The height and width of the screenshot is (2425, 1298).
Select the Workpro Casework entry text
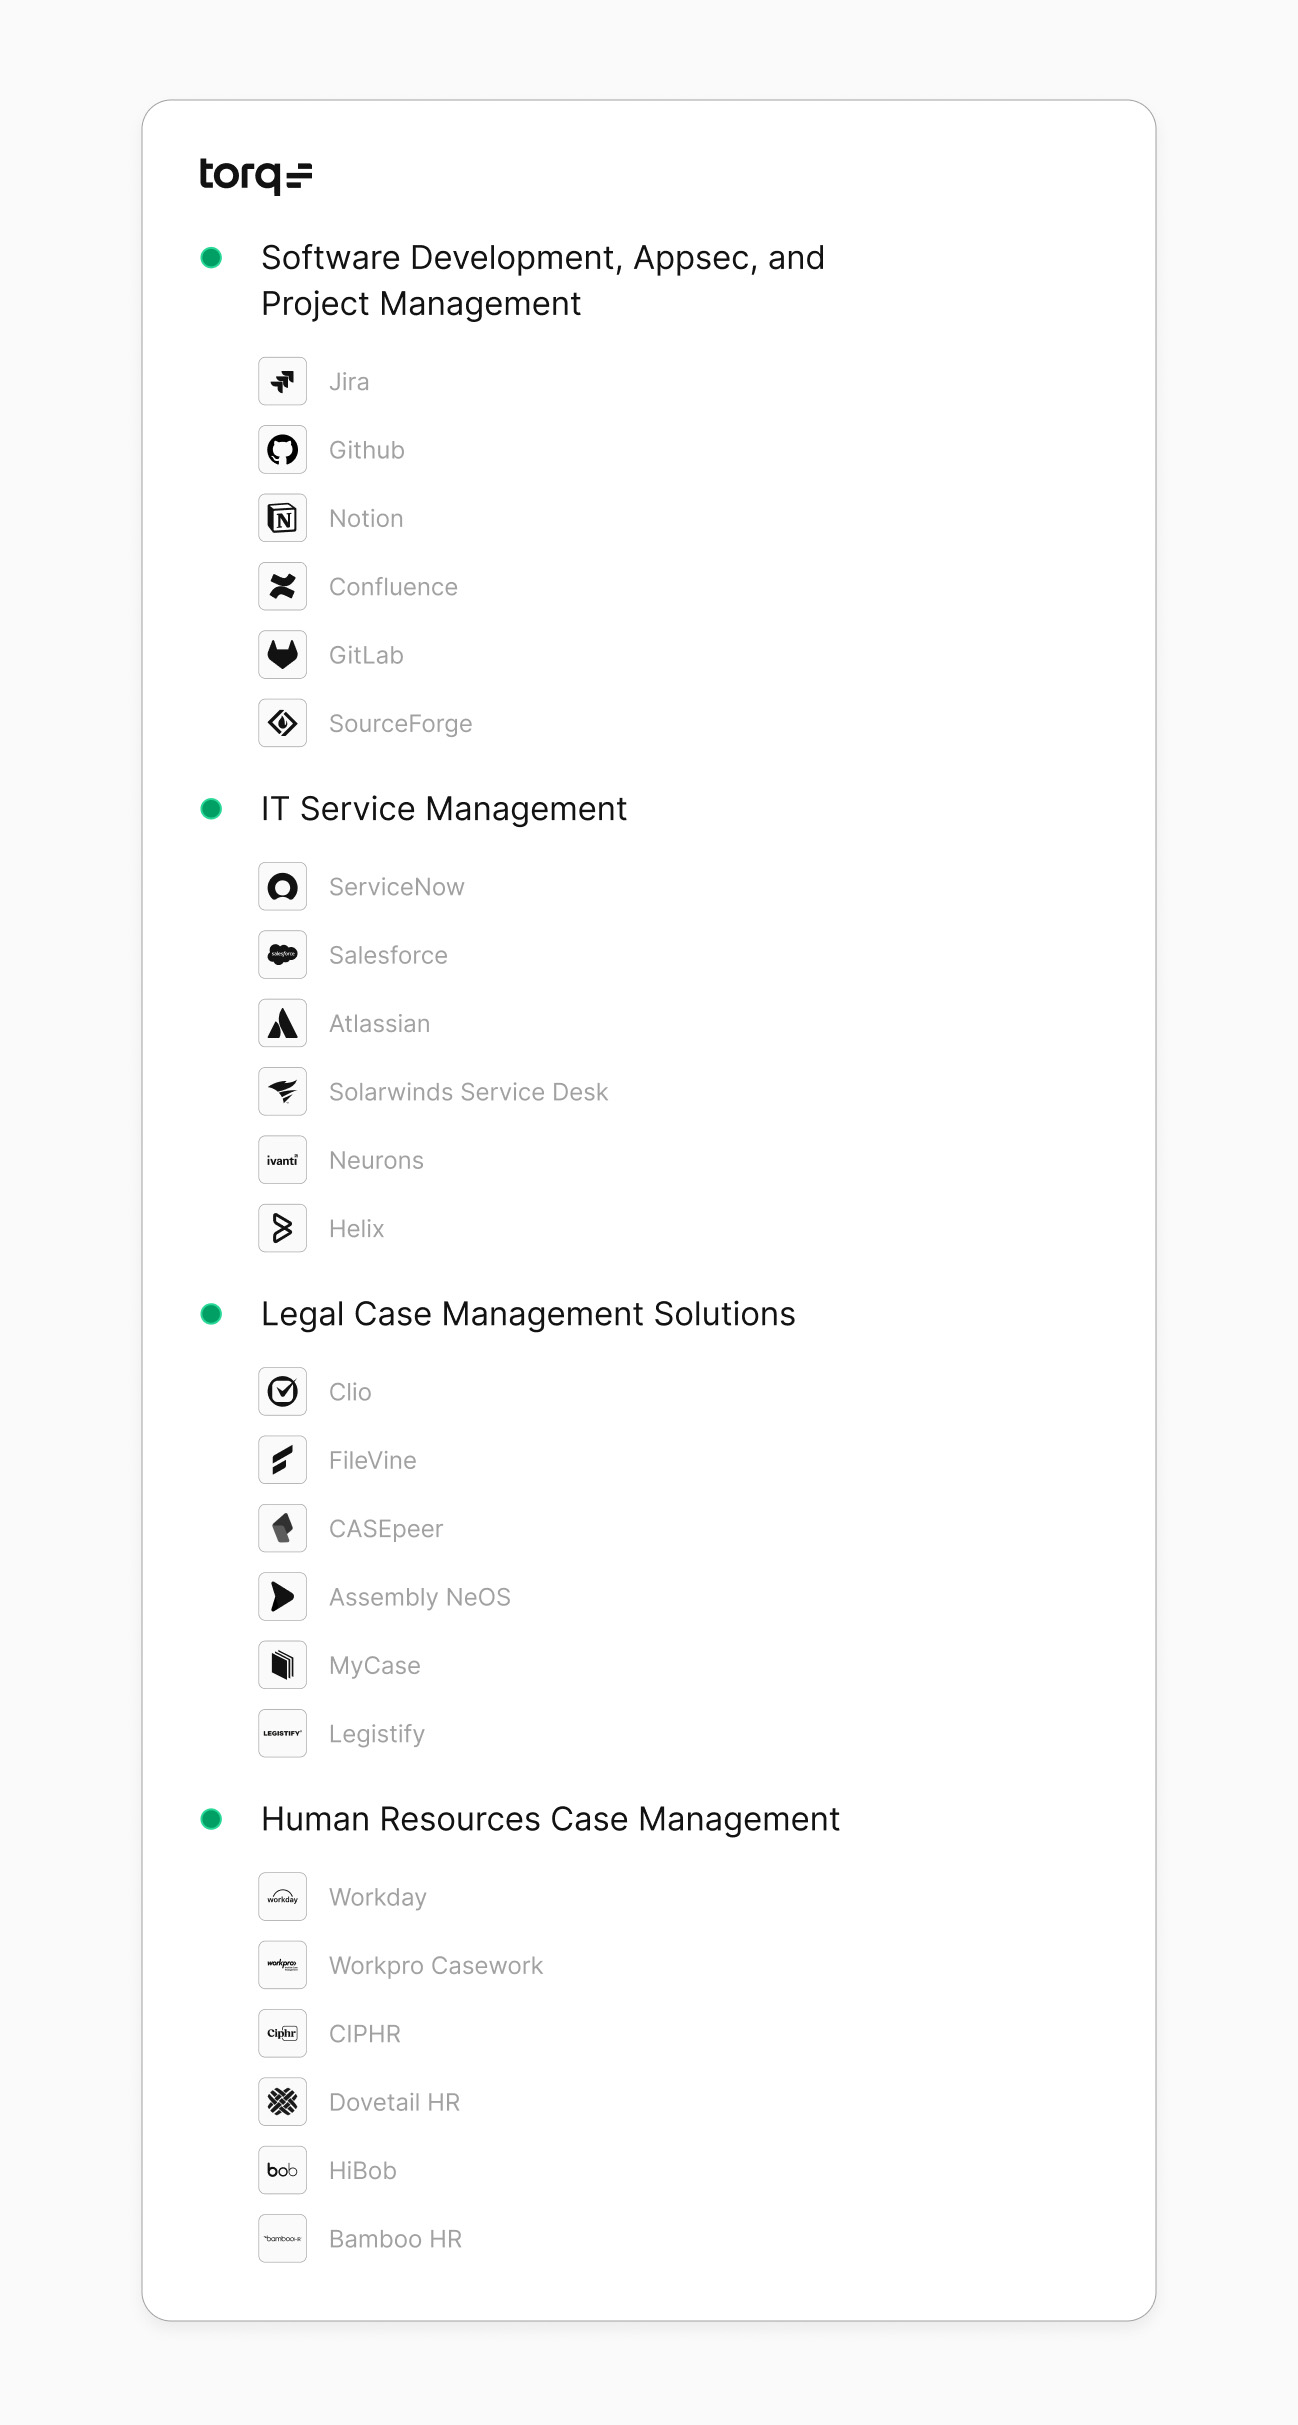tap(435, 1966)
